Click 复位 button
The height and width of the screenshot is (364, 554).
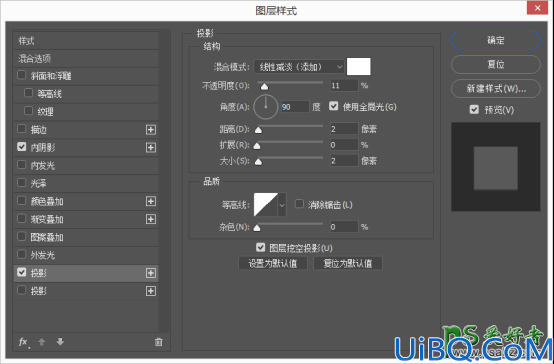click(x=496, y=64)
